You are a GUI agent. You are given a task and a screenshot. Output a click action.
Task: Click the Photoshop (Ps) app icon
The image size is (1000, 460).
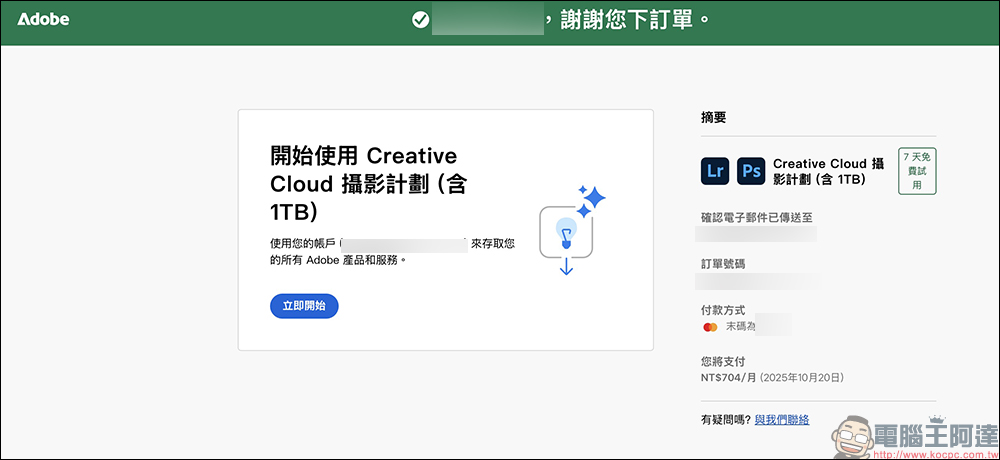pyautogui.click(x=751, y=171)
